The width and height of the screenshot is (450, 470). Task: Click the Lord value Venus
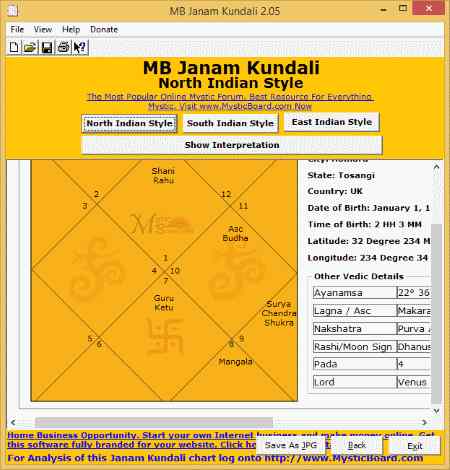(x=414, y=382)
